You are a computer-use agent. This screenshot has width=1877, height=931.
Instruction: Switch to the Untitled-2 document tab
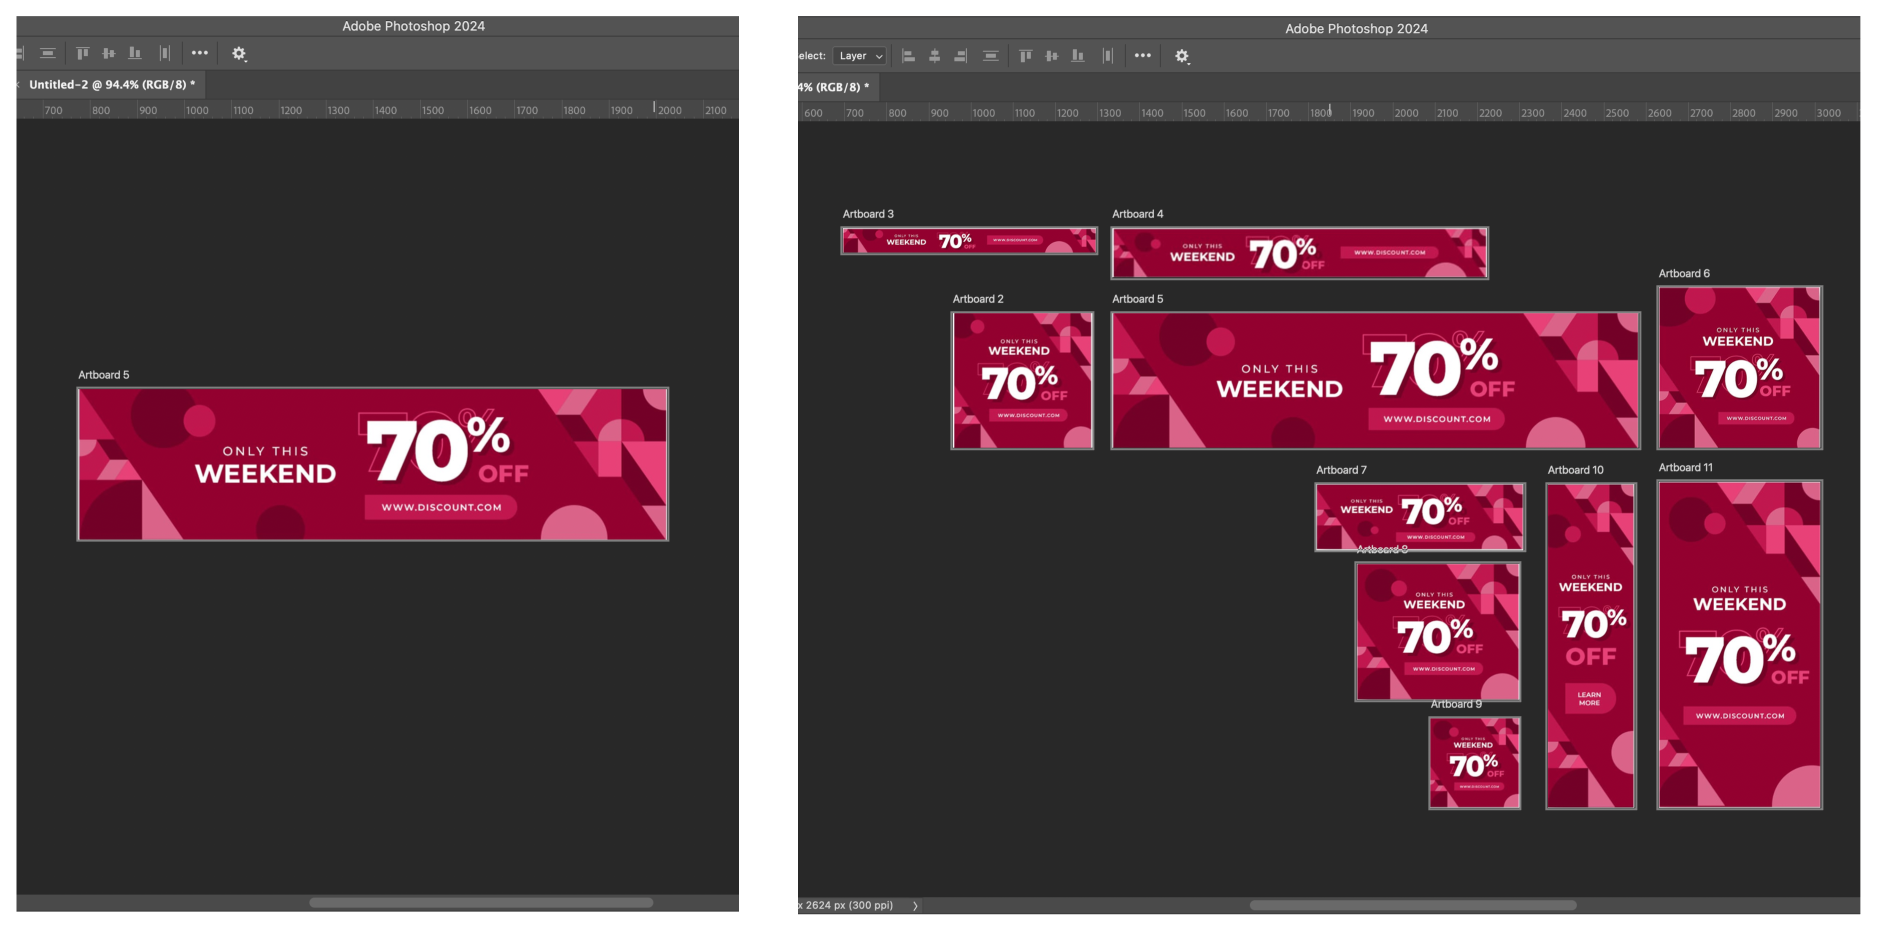(x=110, y=85)
